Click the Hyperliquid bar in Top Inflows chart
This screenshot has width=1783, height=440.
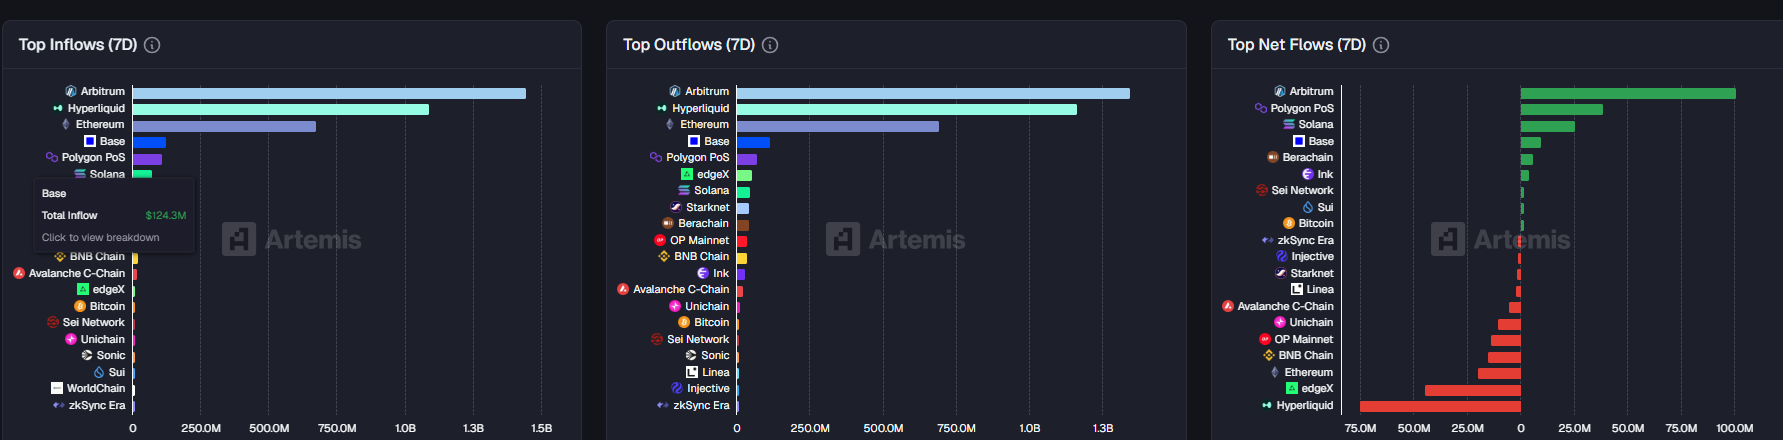[x=280, y=109]
